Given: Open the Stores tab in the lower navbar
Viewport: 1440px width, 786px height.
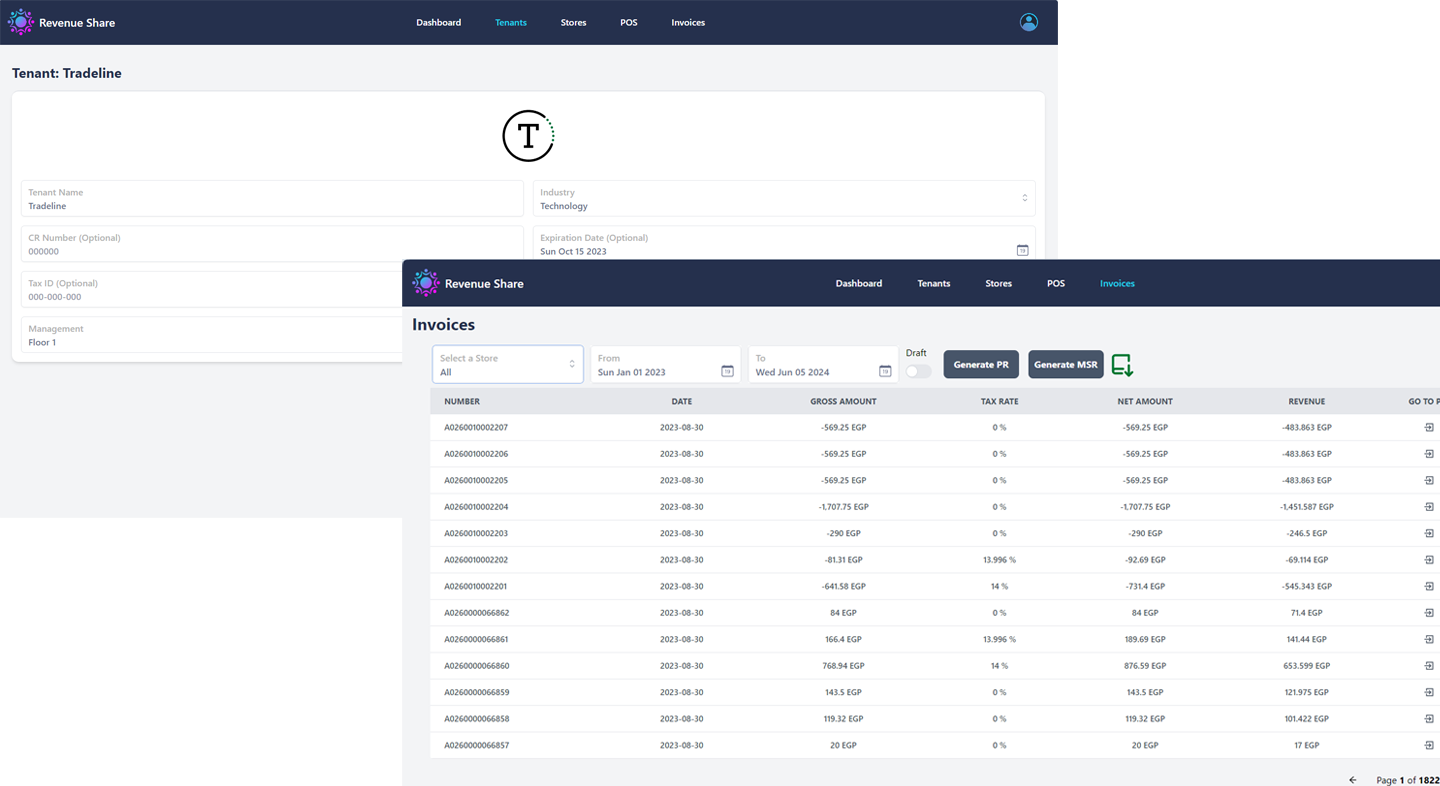Looking at the screenshot, I should (x=998, y=283).
